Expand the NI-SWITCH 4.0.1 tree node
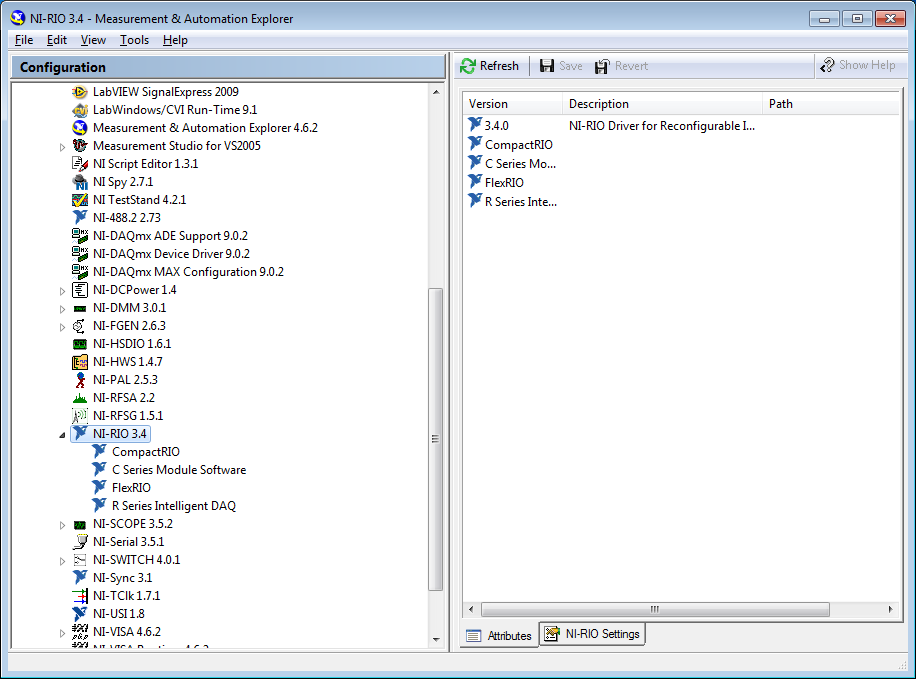This screenshot has width=916, height=679. click(x=63, y=561)
